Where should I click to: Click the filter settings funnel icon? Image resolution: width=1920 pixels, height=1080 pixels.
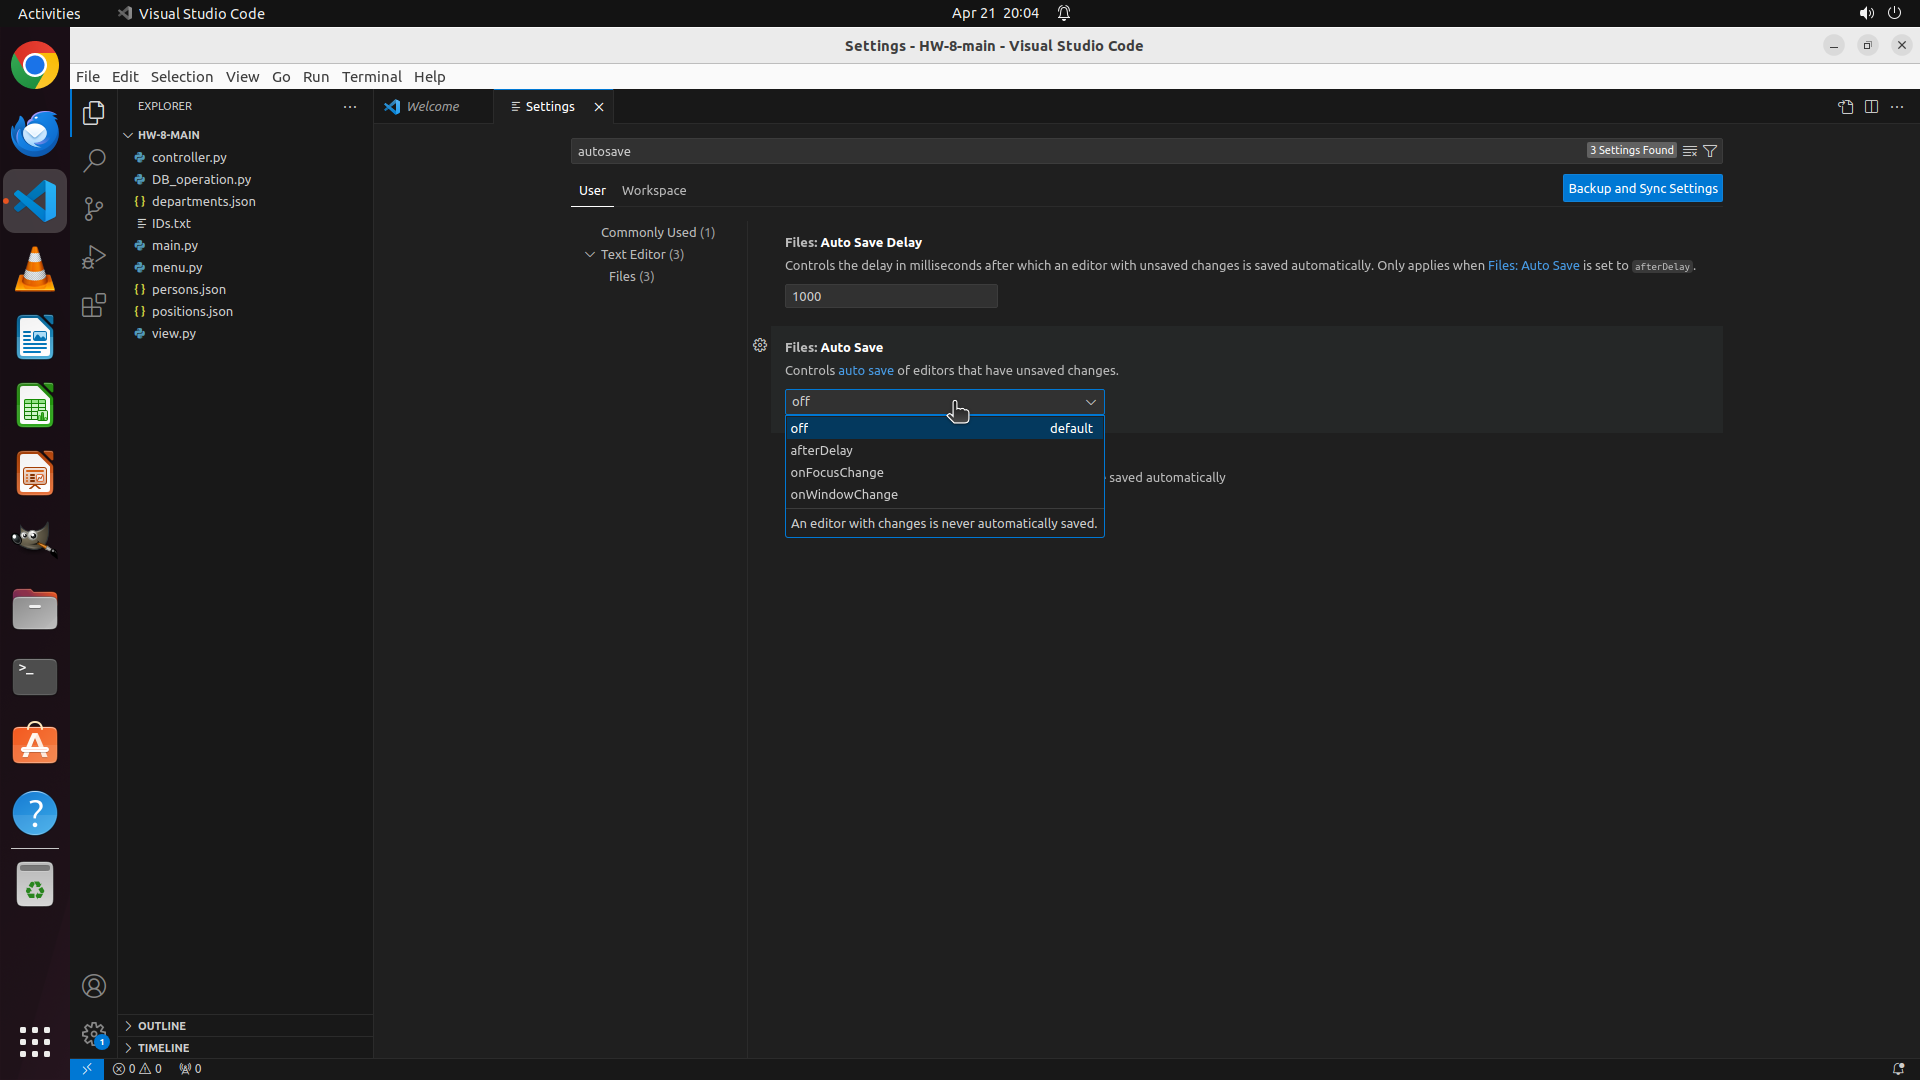(x=1710, y=151)
